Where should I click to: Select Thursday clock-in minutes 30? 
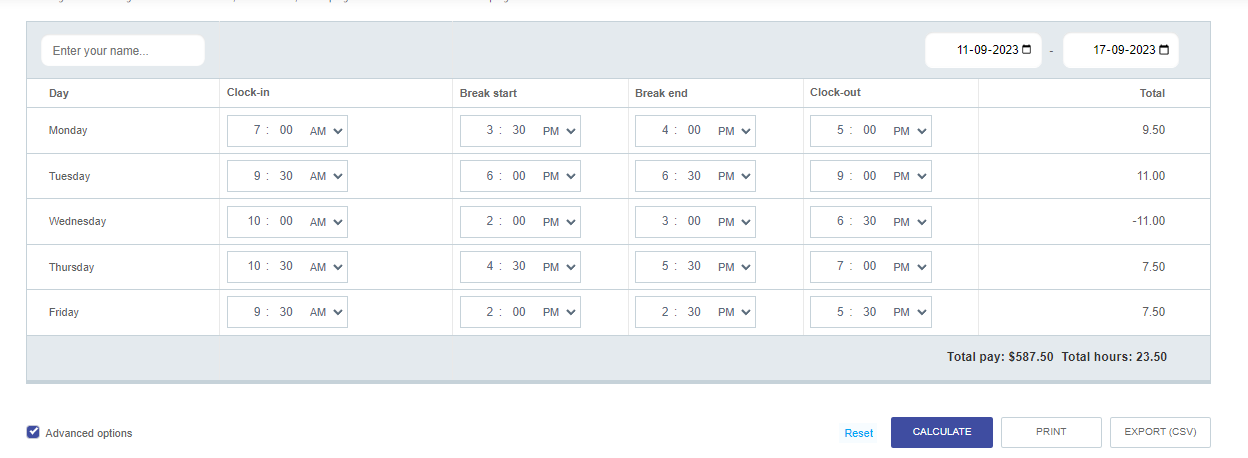tap(286, 266)
